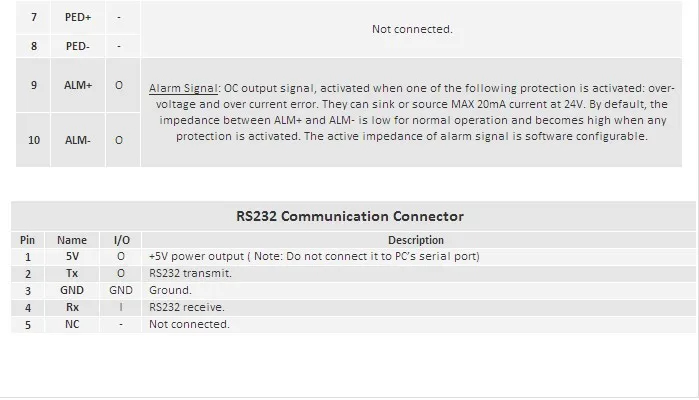Select the ALM- name cell

tap(78, 140)
